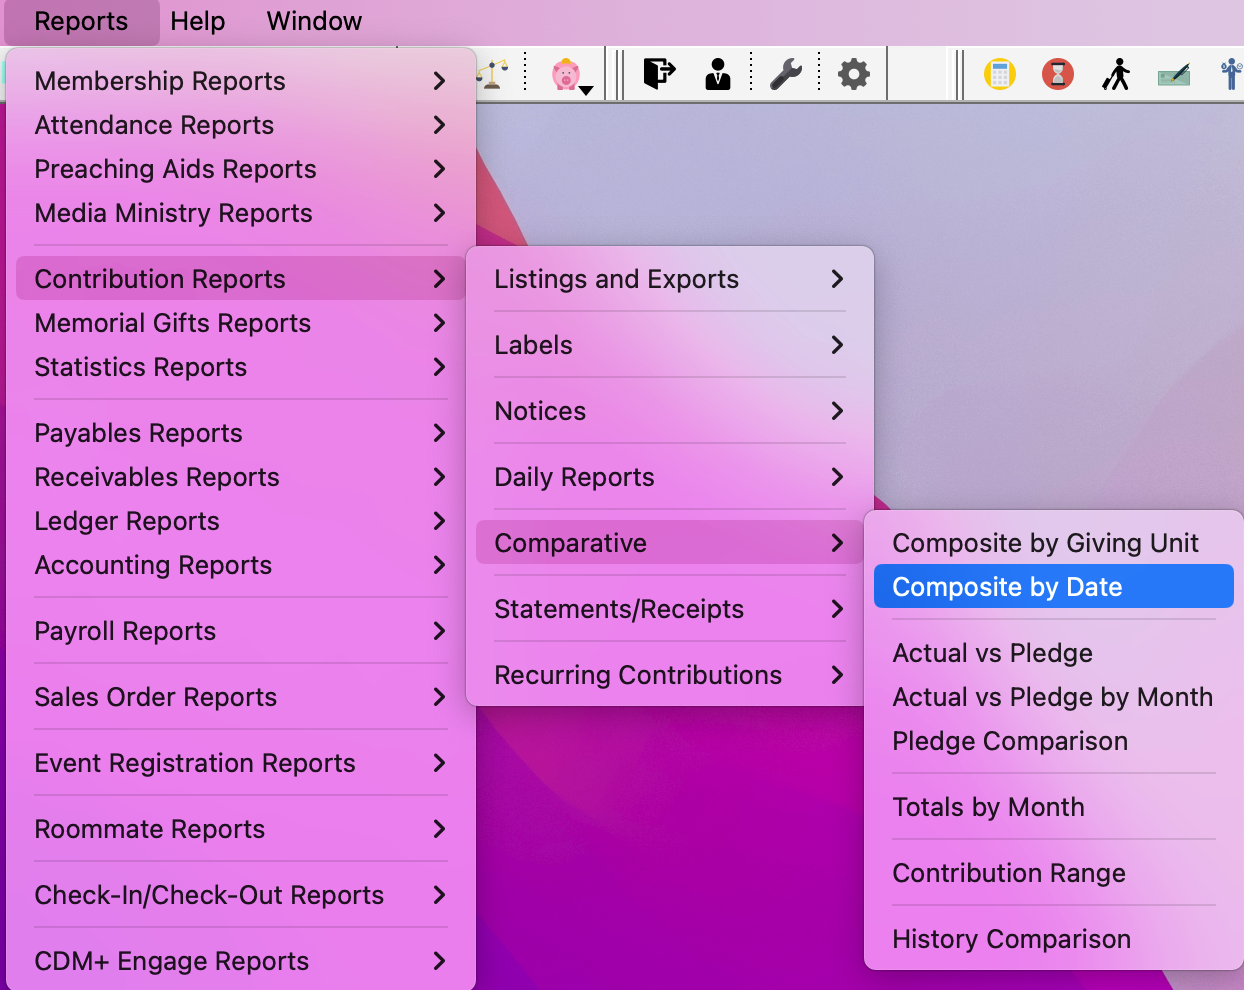Screen dimensions: 1244x990
Task: Click the exit door arrow icon
Action: (658, 74)
